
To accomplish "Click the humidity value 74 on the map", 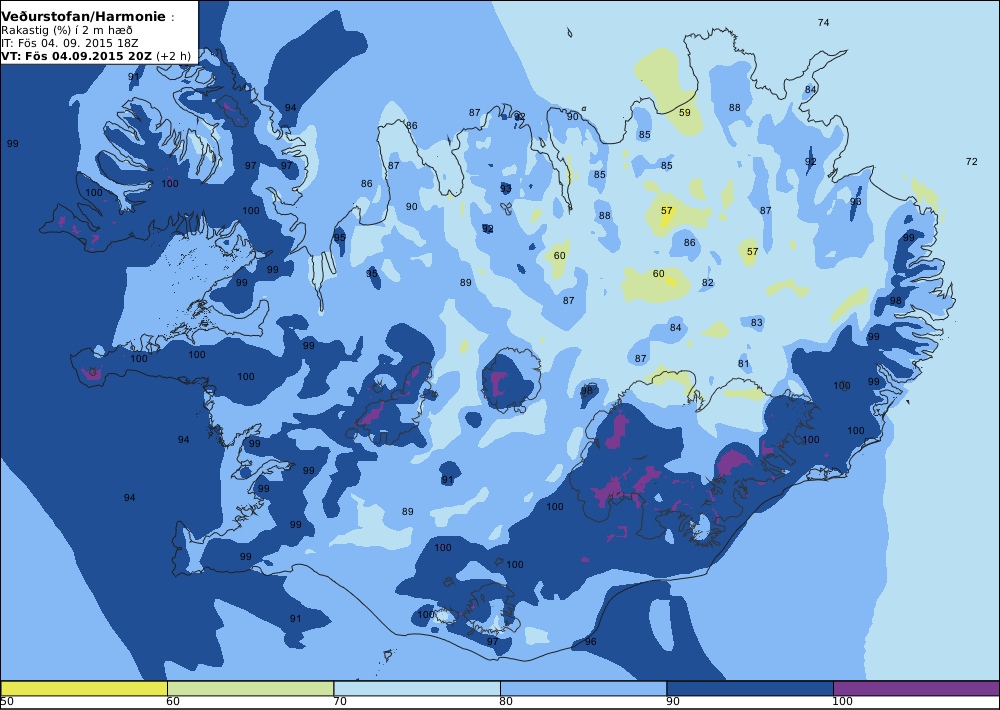I will 823,23.
